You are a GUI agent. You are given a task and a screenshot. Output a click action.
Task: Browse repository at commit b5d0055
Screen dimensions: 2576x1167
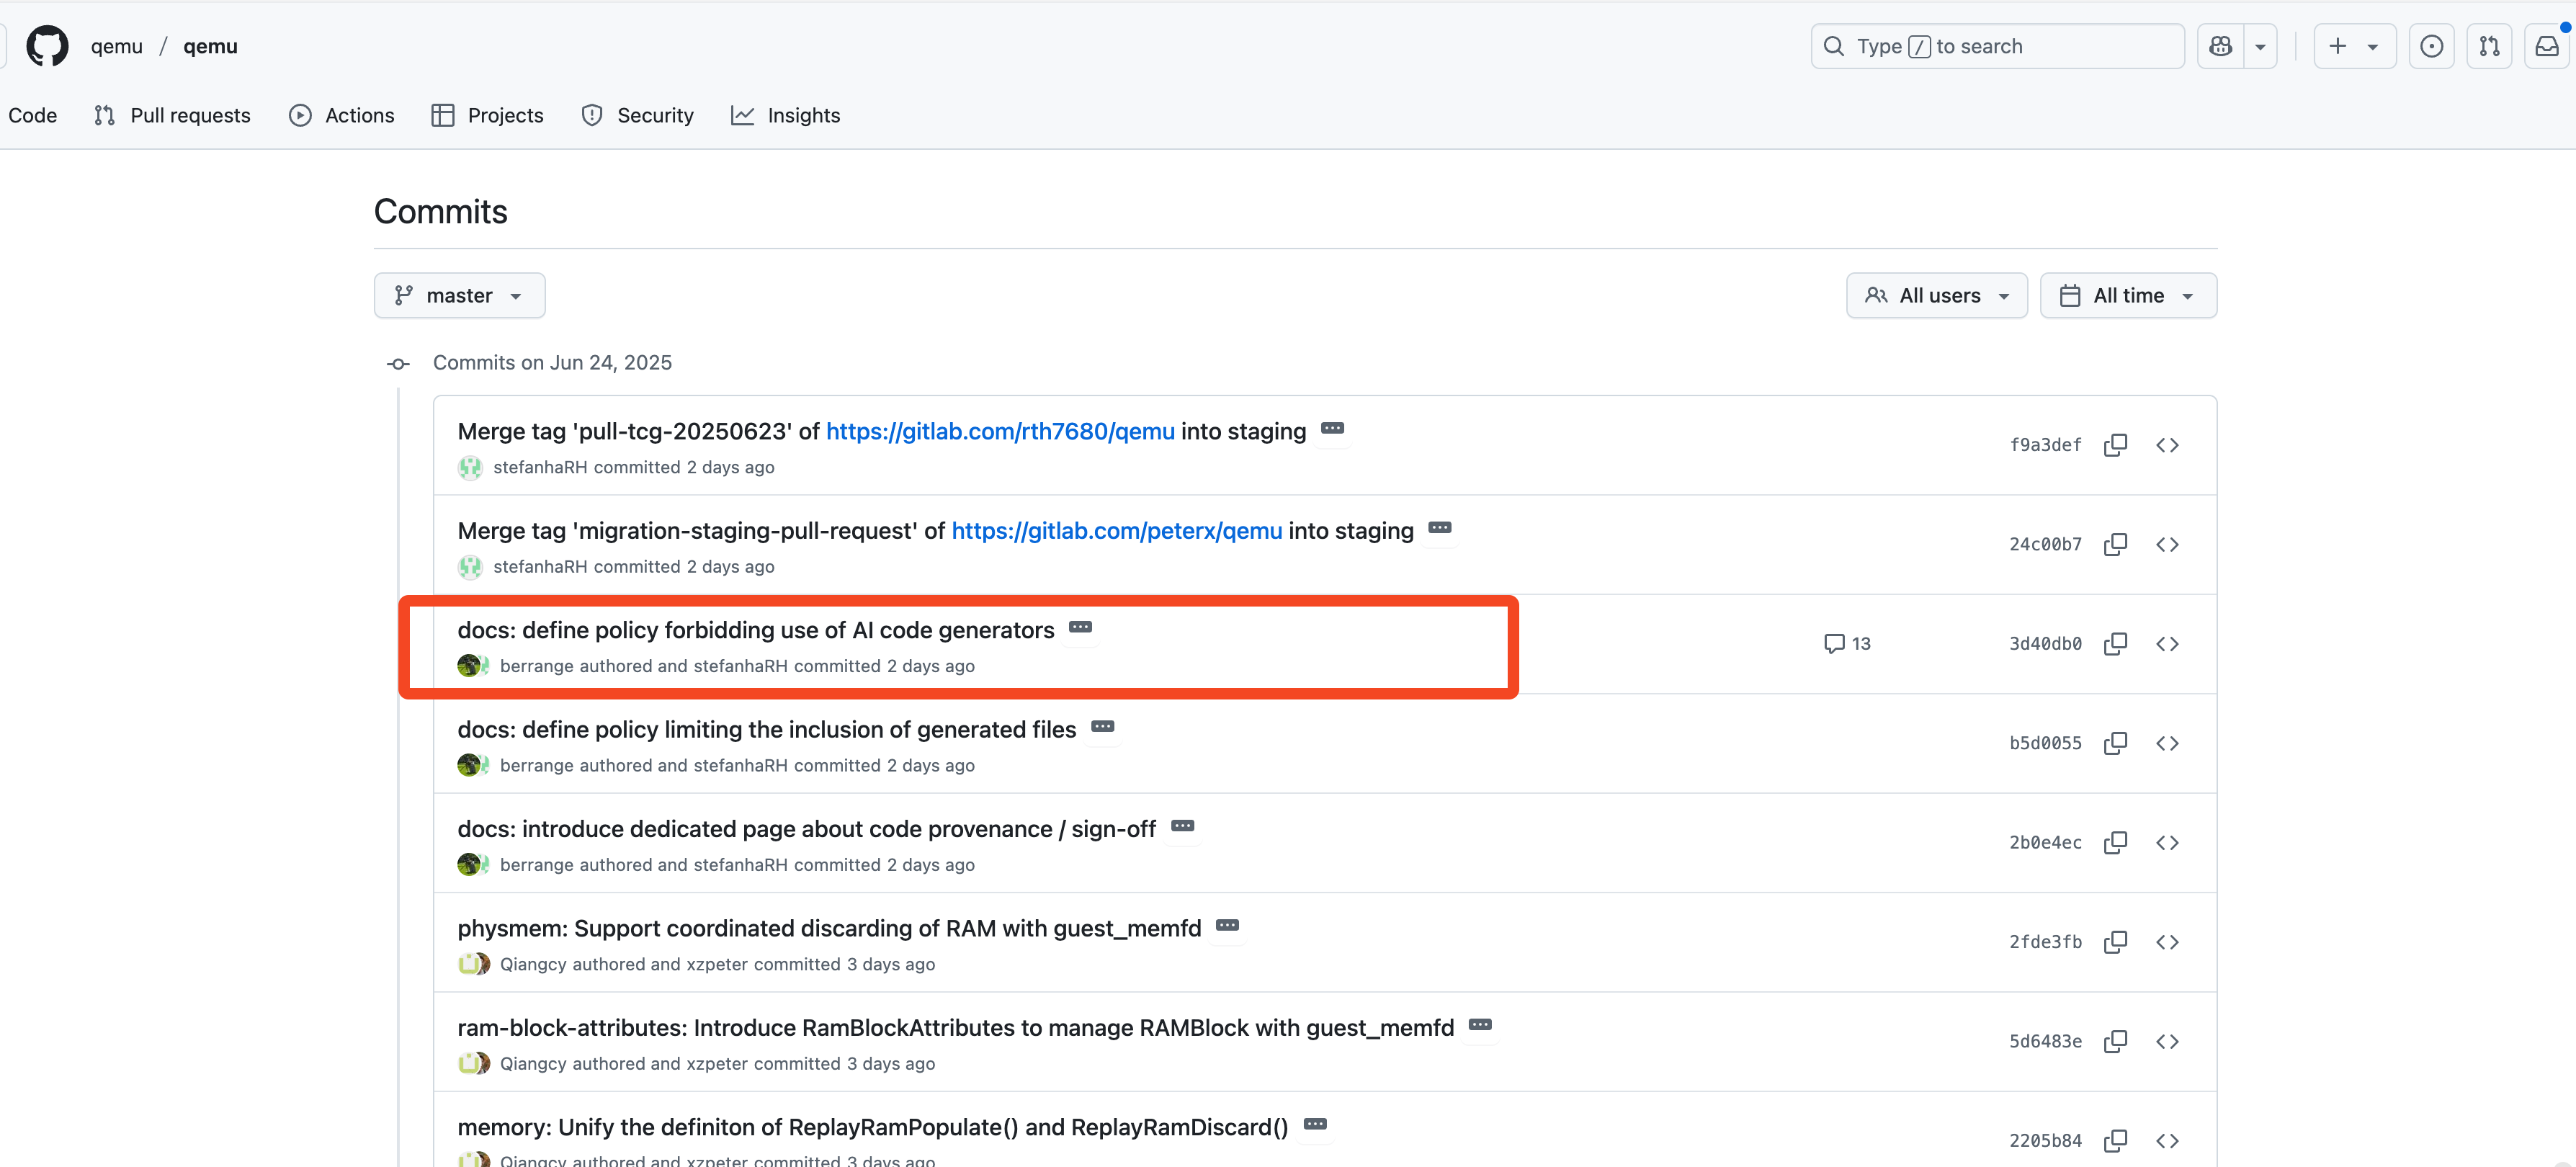click(x=2167, y=743)
